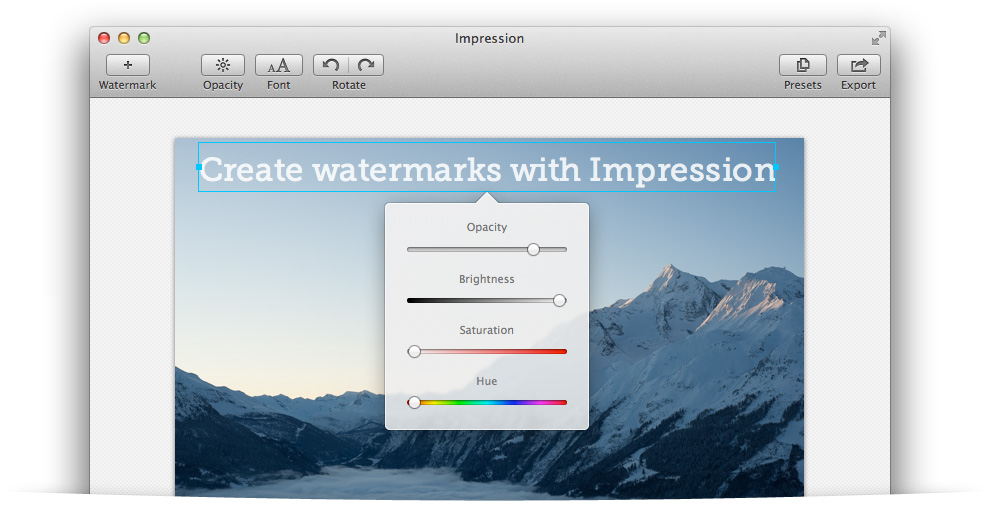
Task: Close the Impression window with the red button
Action: click(104, 38)
